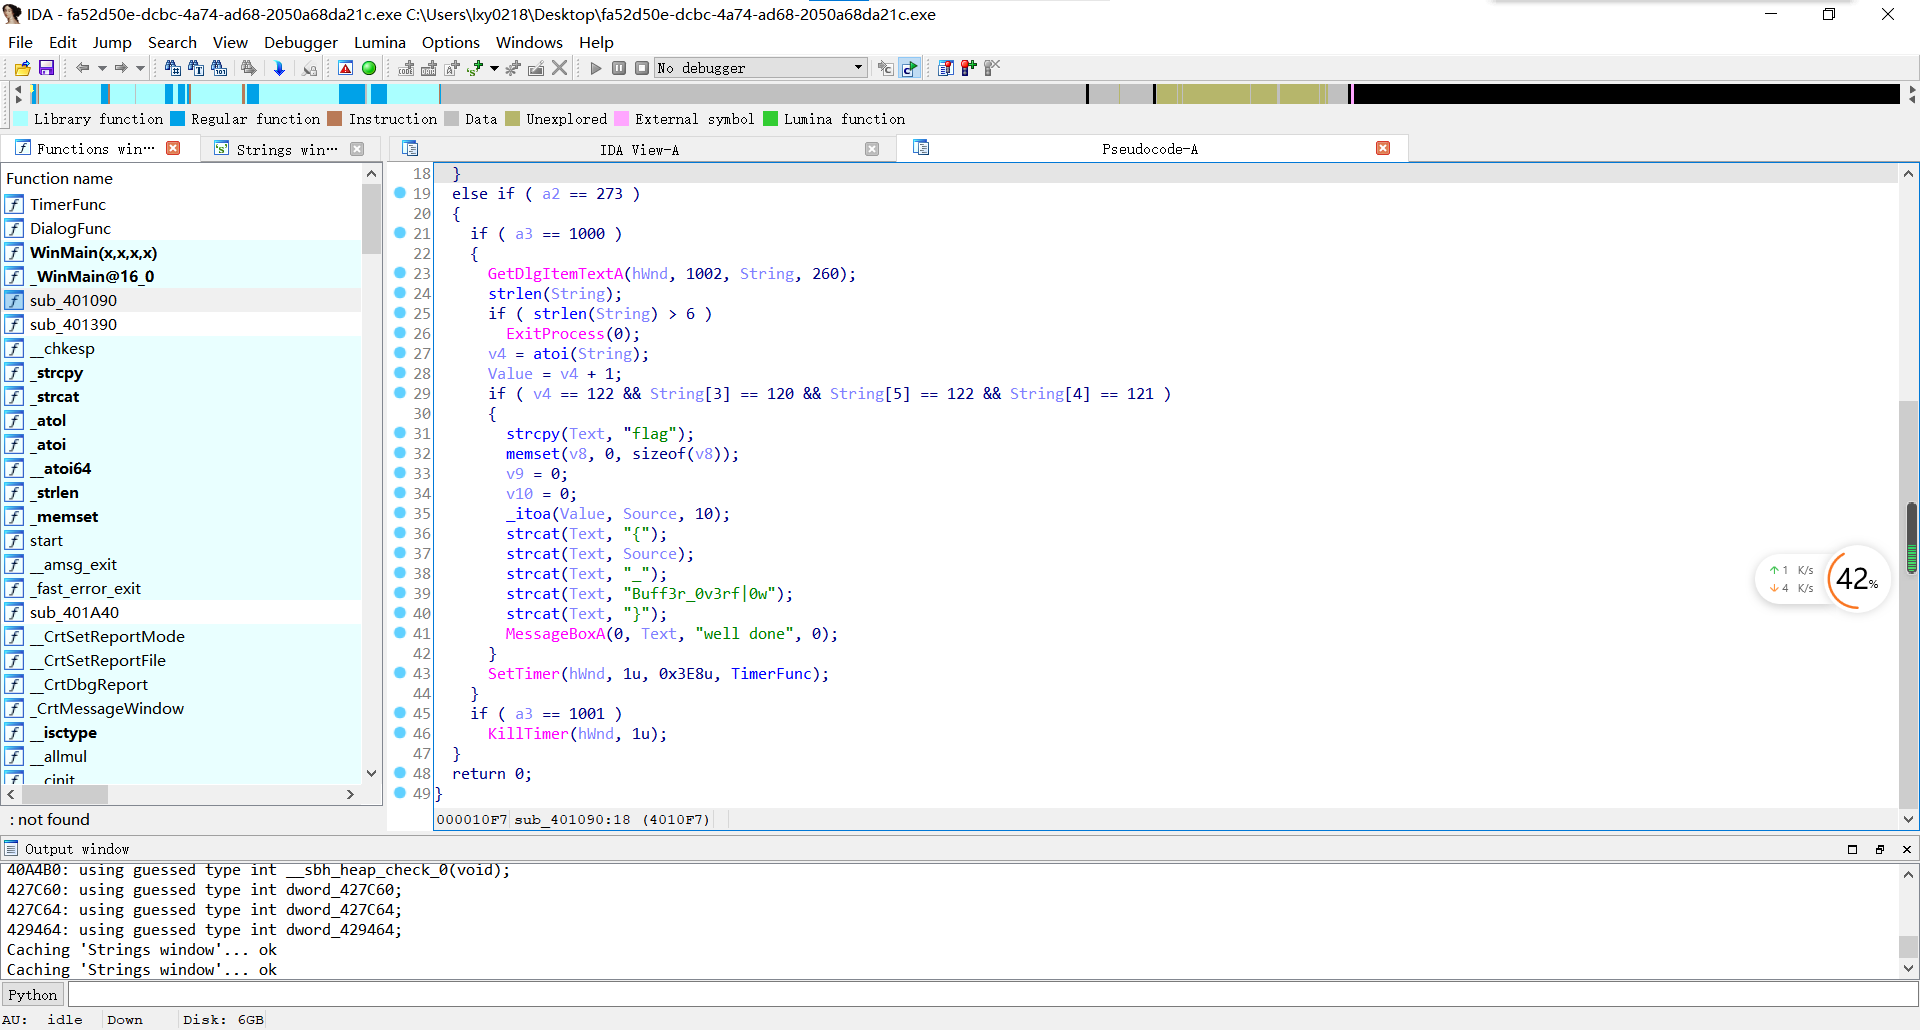
Task: Toggle breakpoint dot on line 41
Action: click(400, 633)
